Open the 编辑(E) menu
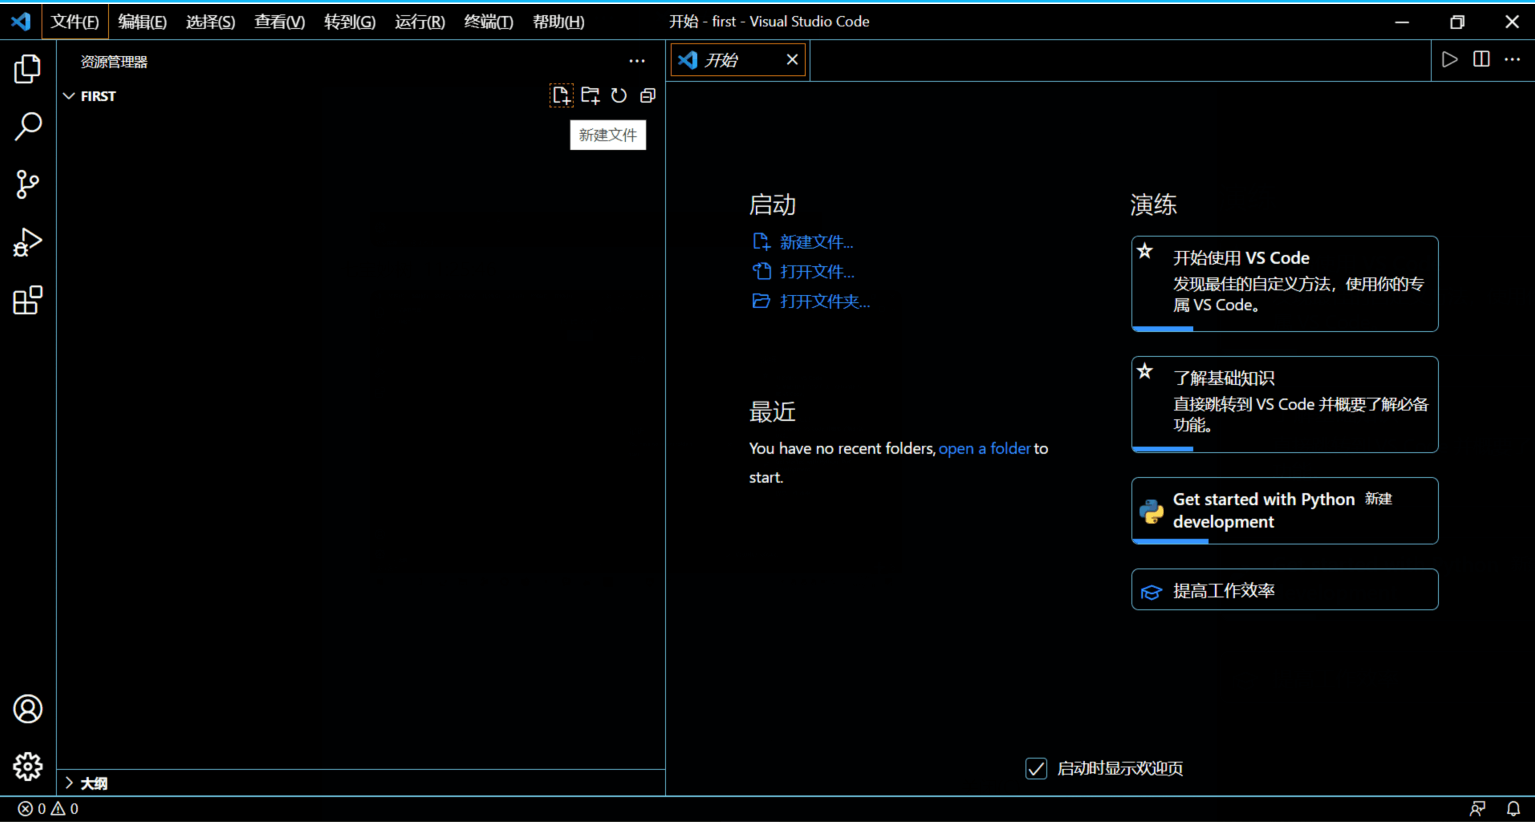Screen dimensions: 1535x822 (x=142, y=22)
